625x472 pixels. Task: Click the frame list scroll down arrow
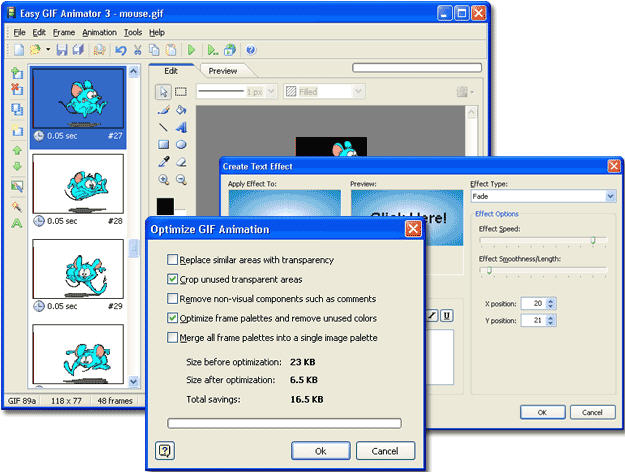coord(134,381)
